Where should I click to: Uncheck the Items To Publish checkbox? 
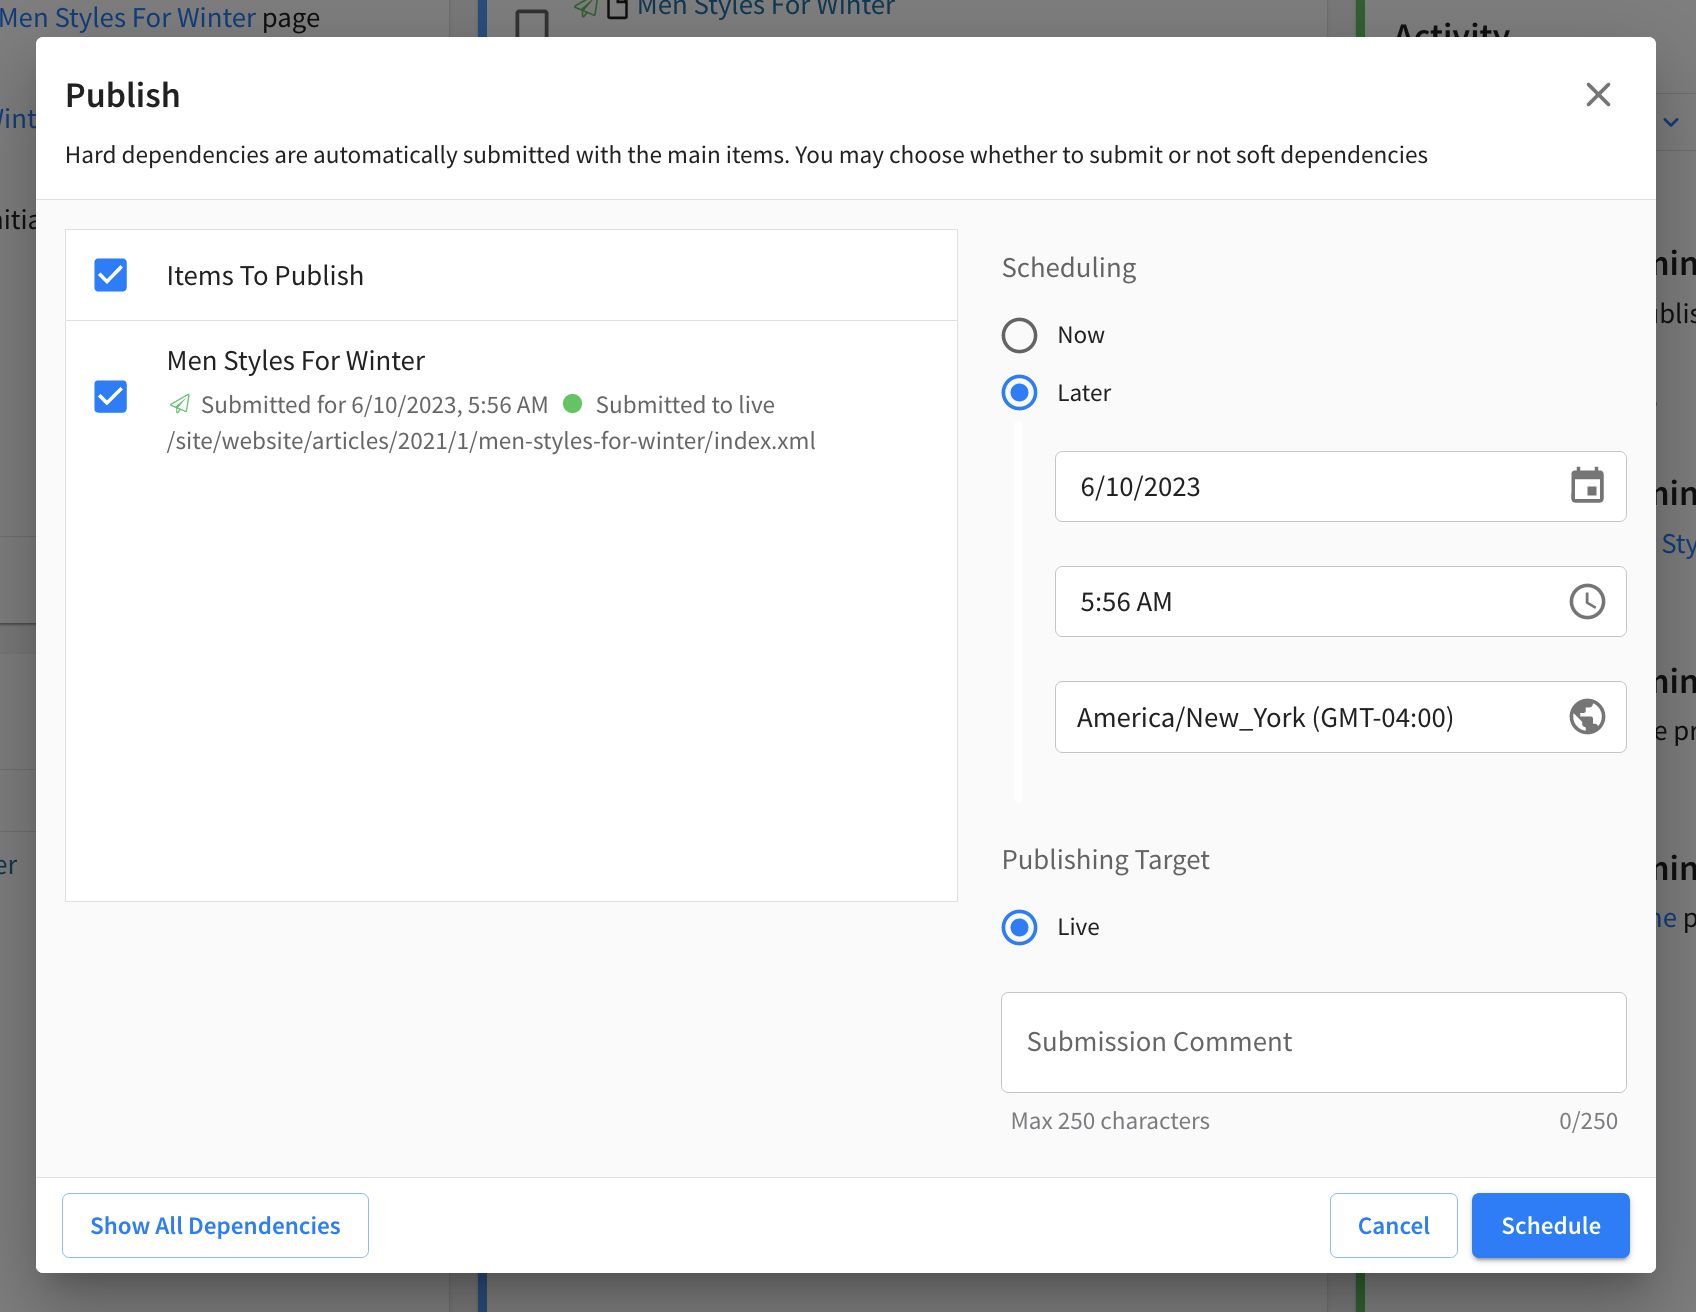point(110,275)
